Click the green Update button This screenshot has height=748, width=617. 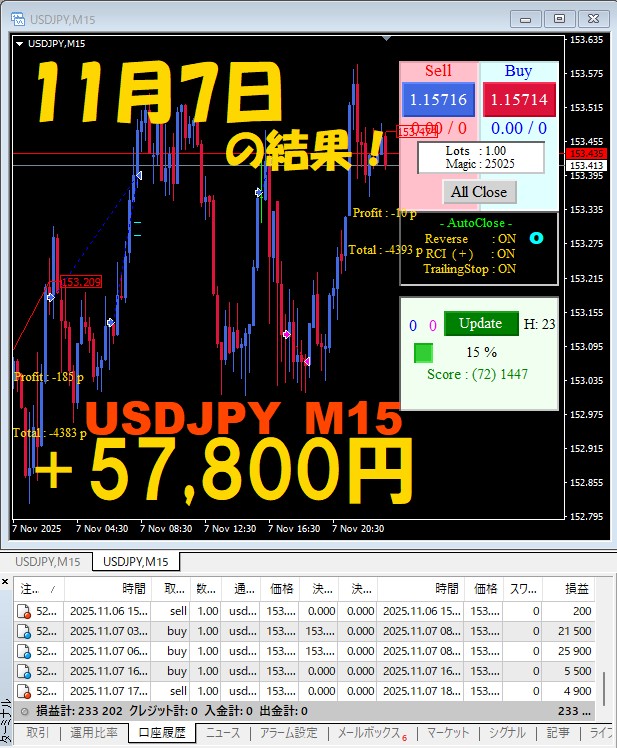tap(481, 323)
